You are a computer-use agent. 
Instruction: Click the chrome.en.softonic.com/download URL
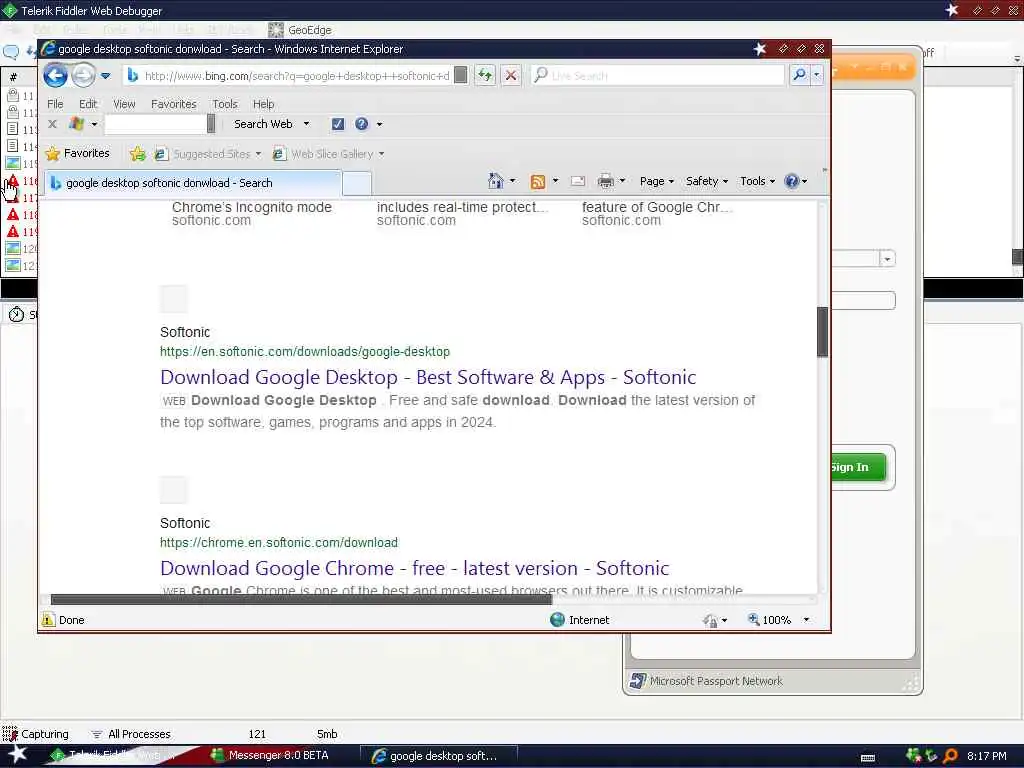coord(279,542)
